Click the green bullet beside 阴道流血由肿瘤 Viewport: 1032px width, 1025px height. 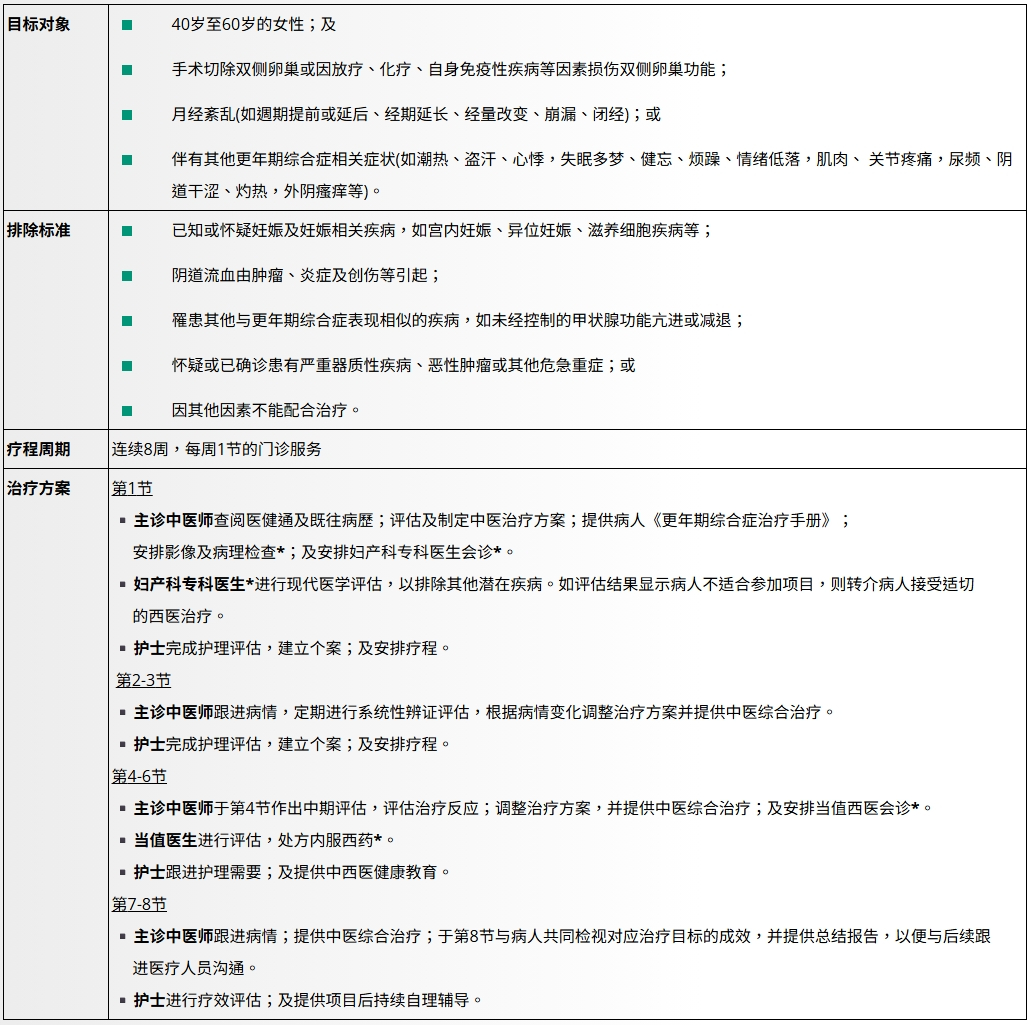(127, 276)
